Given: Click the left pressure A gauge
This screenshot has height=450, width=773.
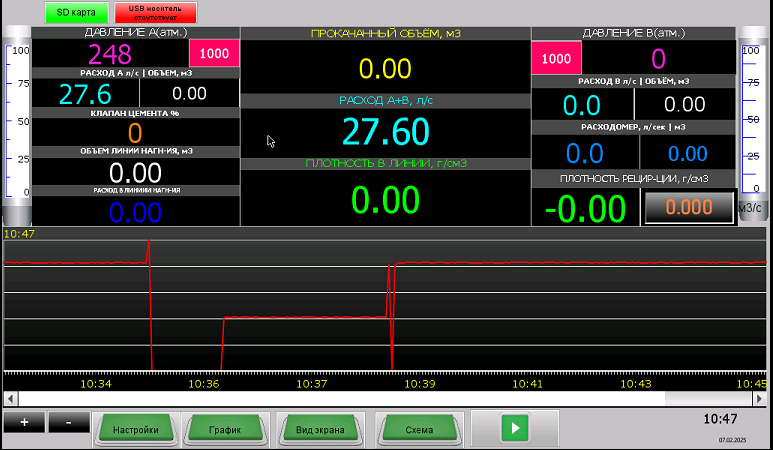Looking at the screenshot, I should tap(17, 125).
